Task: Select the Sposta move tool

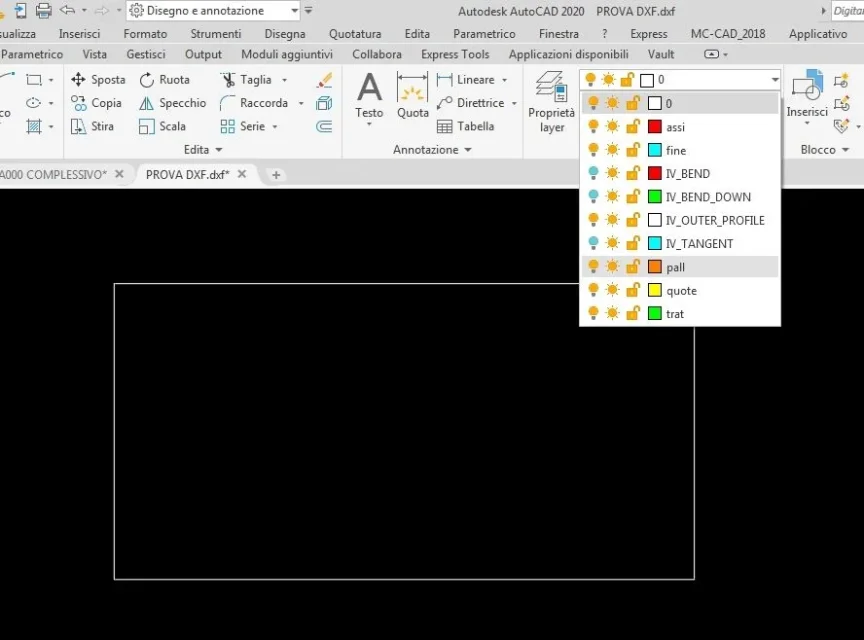Action: pos(98,79)
